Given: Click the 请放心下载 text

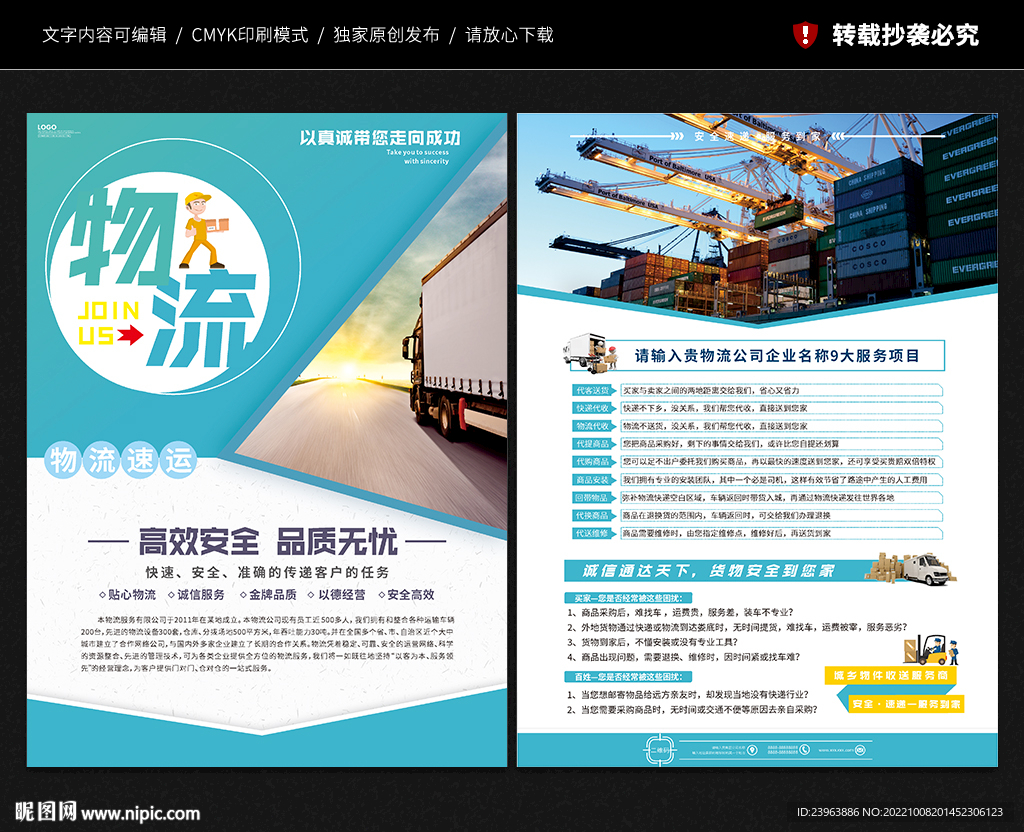Looking at the screenshot, I should click(509, 35).
